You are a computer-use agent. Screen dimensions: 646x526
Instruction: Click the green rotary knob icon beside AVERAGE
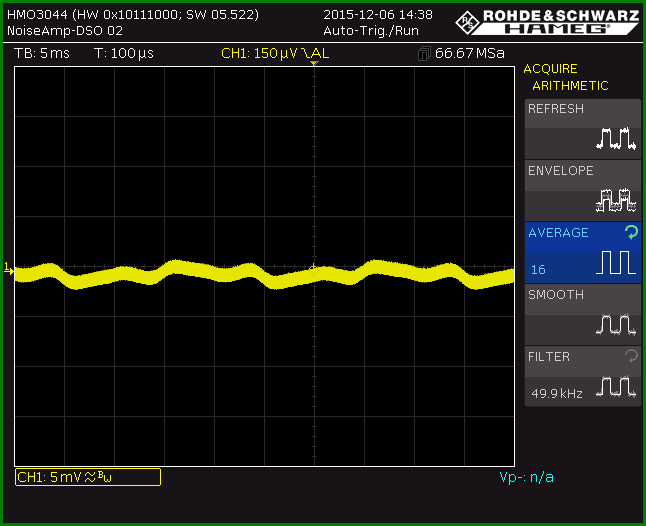pos(632,232)
